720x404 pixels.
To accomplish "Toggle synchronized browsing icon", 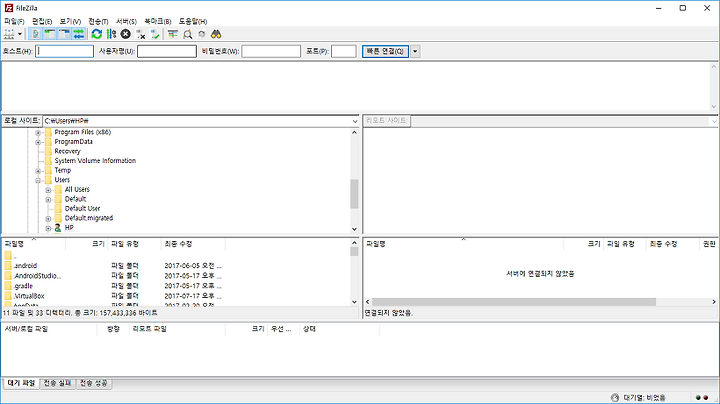I will [x=202, y=34].
